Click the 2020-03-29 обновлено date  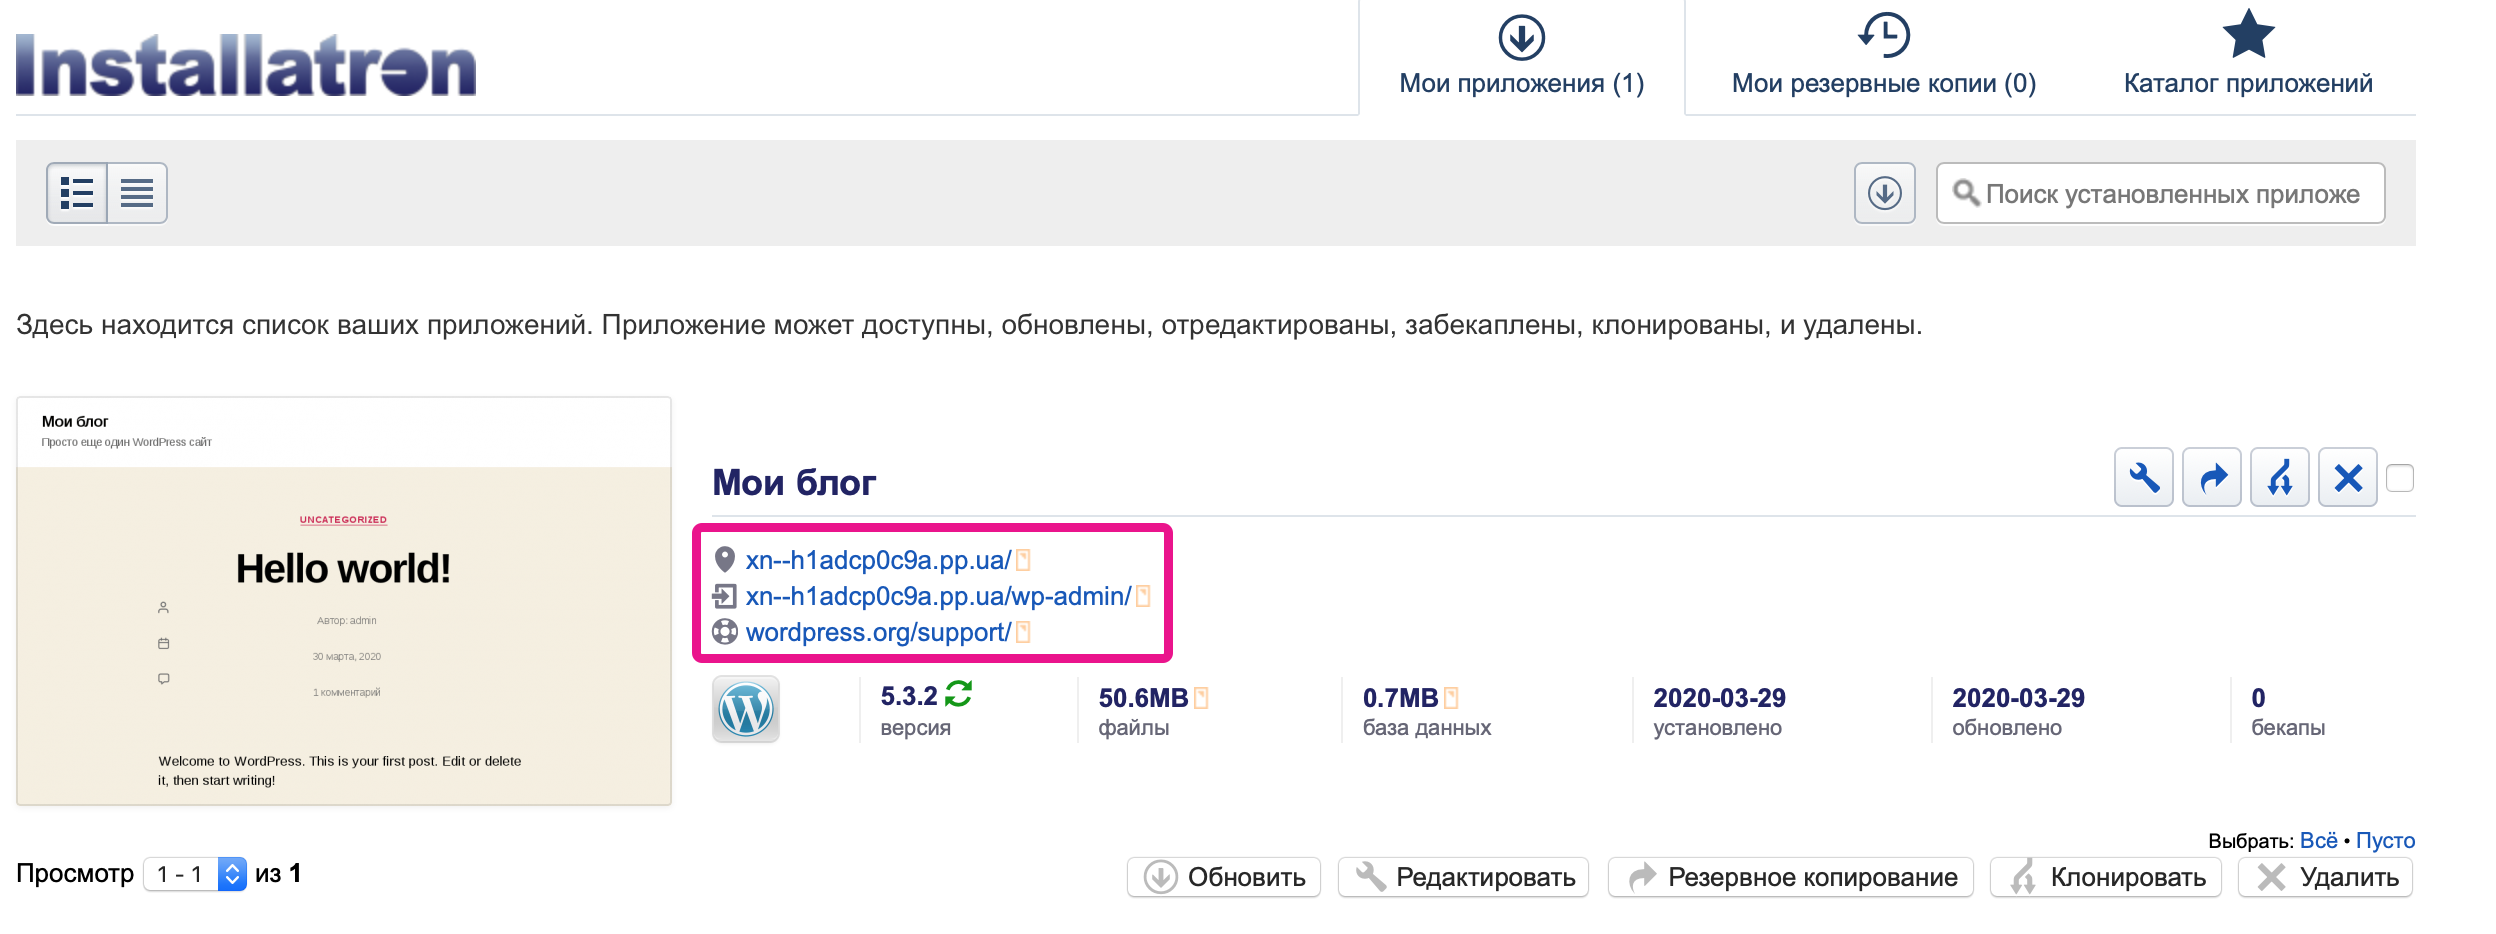click(x=2018, y=698)
